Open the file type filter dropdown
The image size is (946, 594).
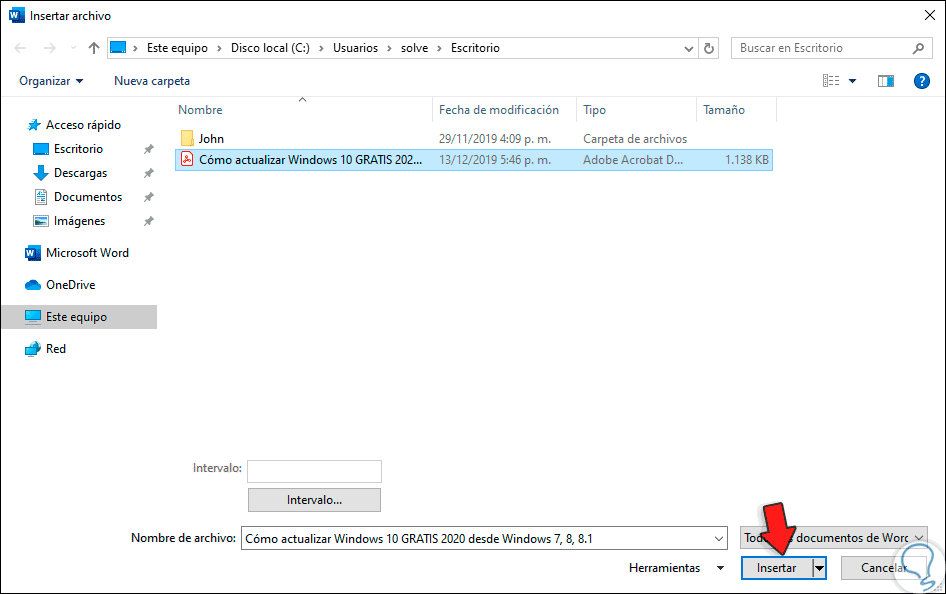pyautogui.click(x=834, y=537)
